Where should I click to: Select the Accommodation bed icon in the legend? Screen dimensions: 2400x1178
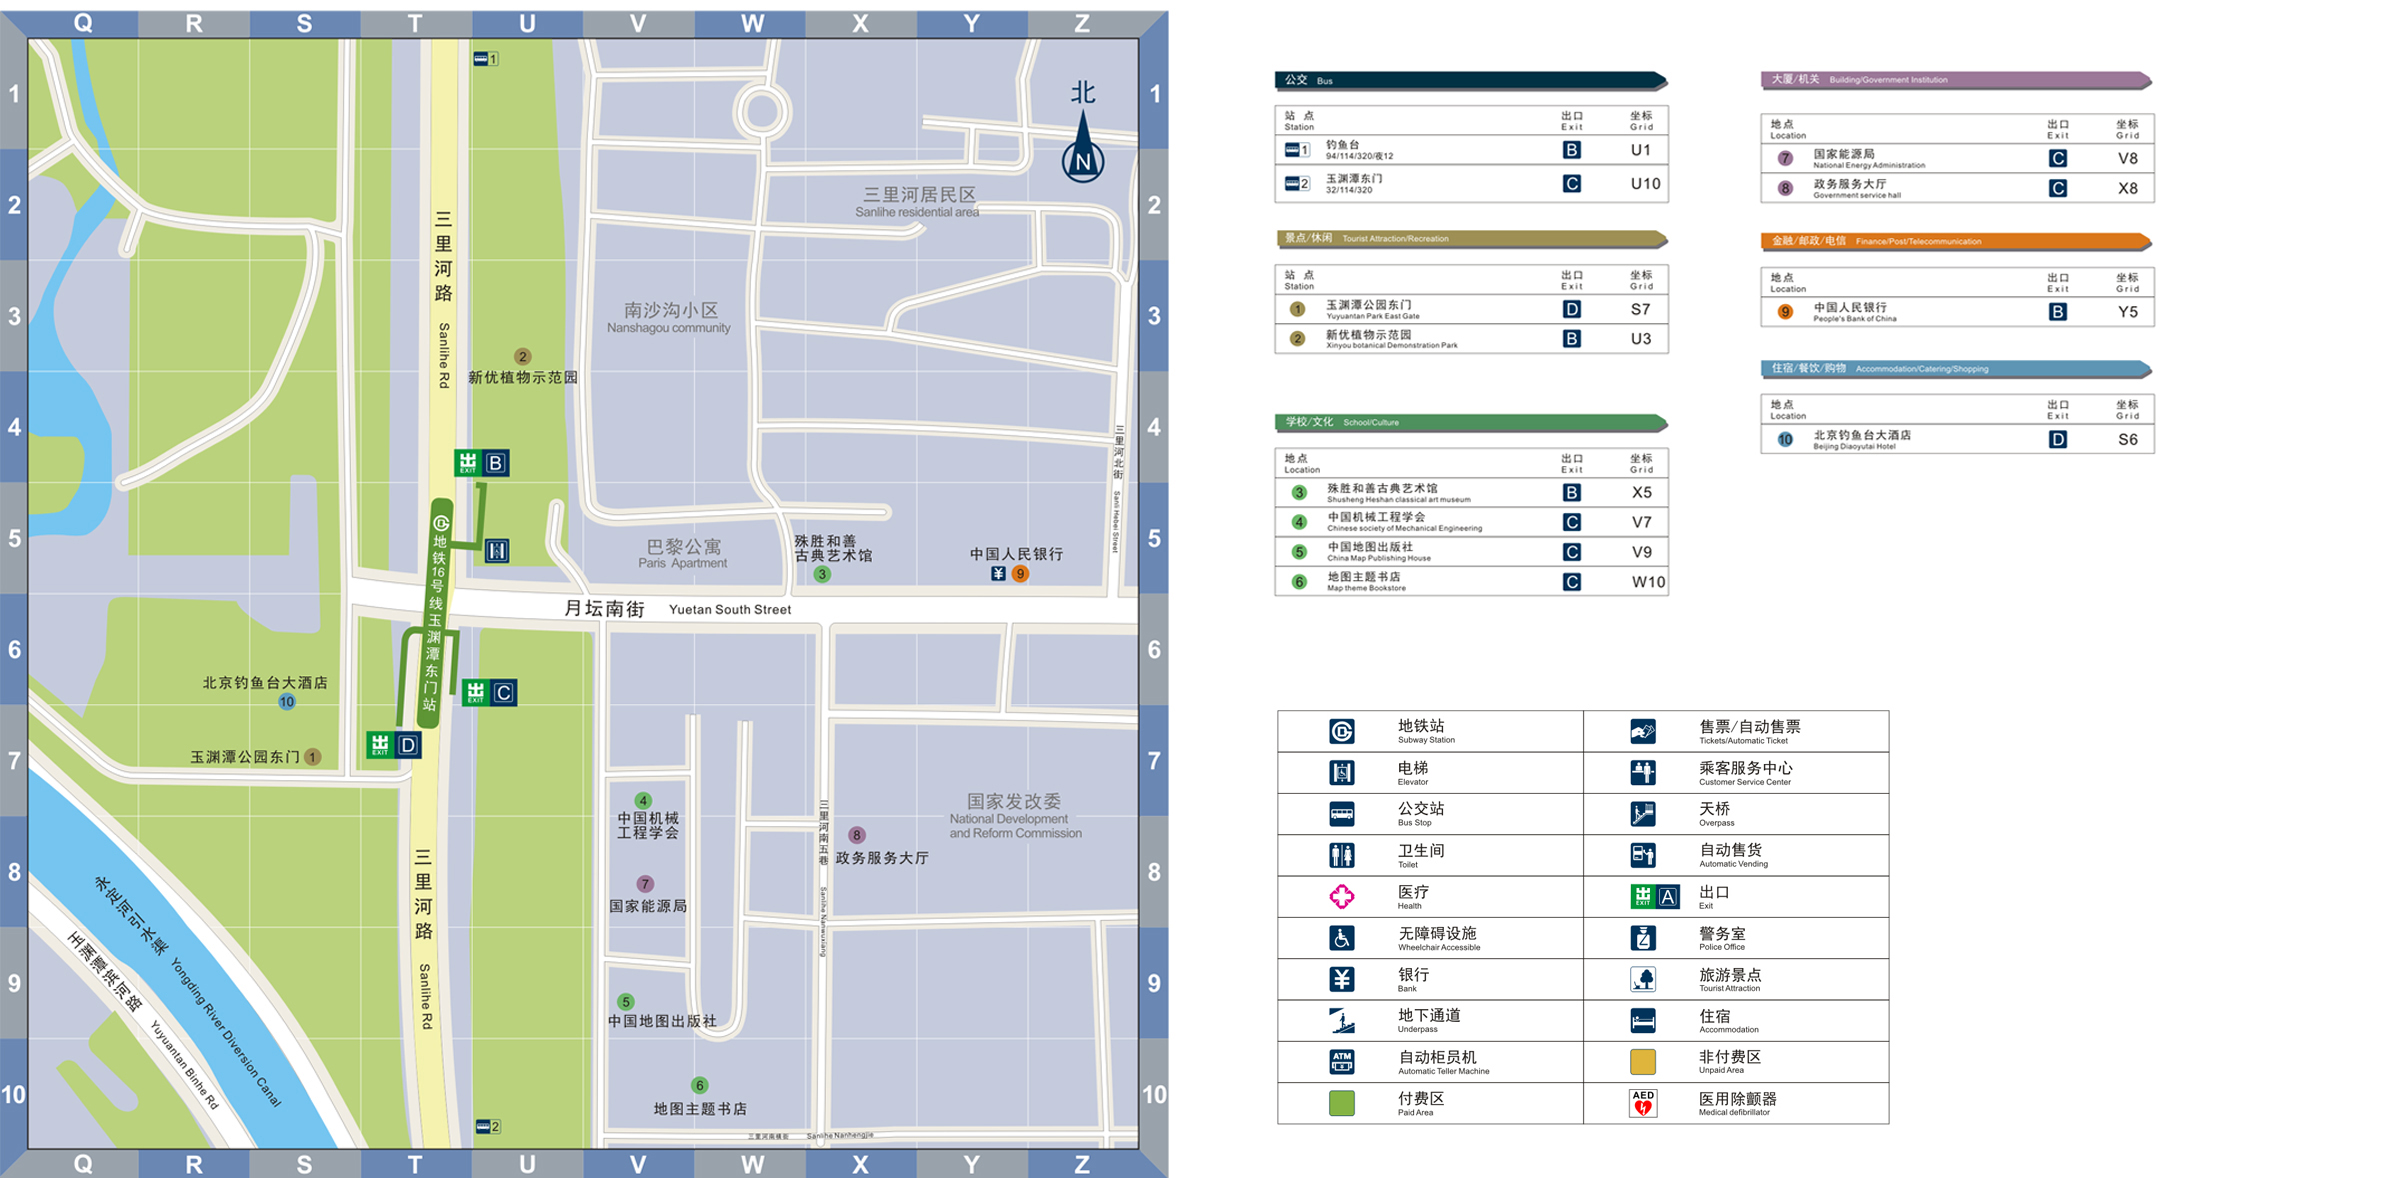coord(1643,1021)
